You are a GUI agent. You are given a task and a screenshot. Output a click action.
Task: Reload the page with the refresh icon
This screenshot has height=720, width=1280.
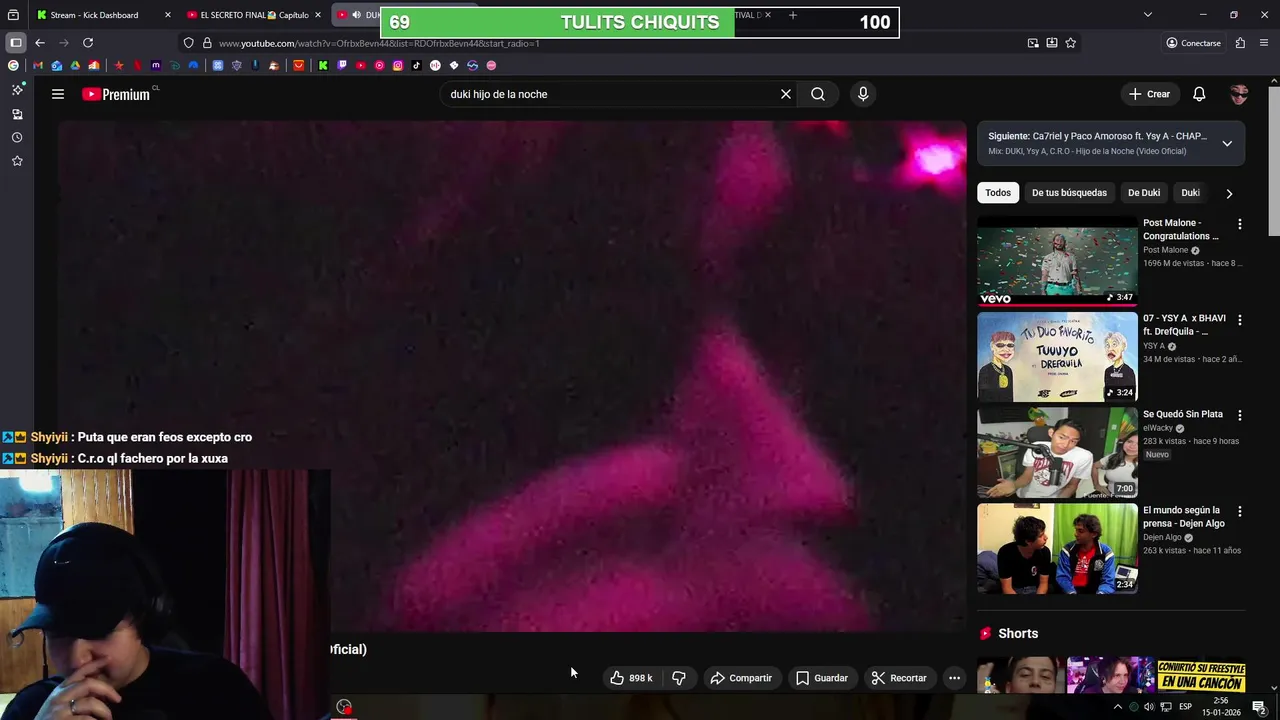[88, 43]
